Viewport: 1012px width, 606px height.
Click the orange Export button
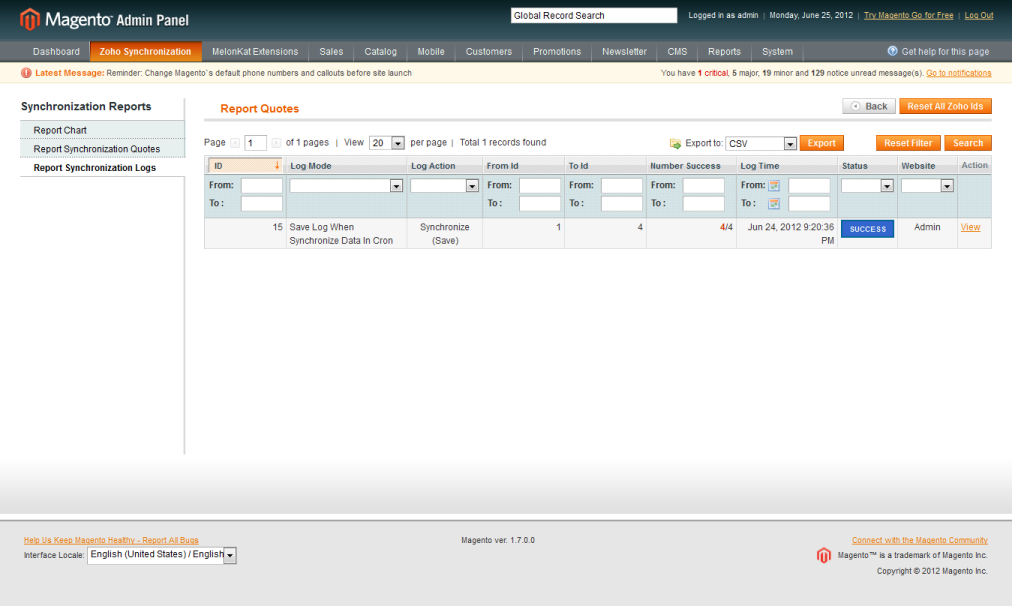pos(822,143)
